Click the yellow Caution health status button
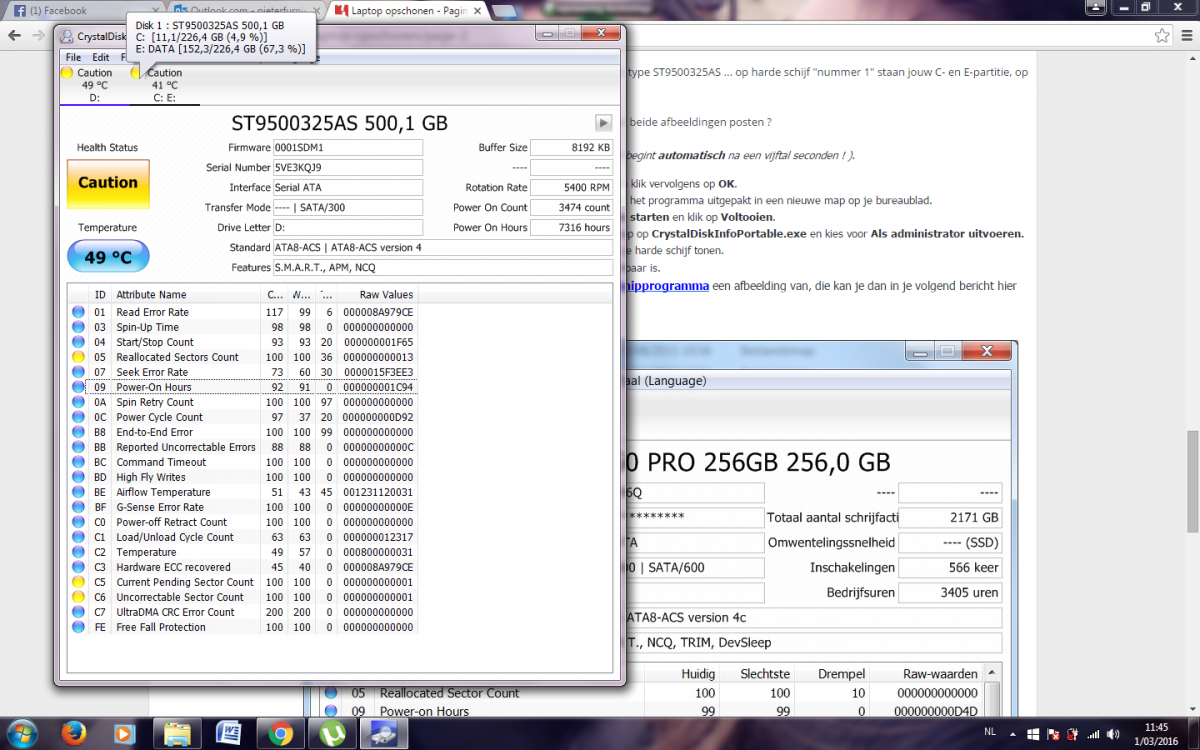The width and height of the screenshot is (1200, 750). (x=107, y=183)
